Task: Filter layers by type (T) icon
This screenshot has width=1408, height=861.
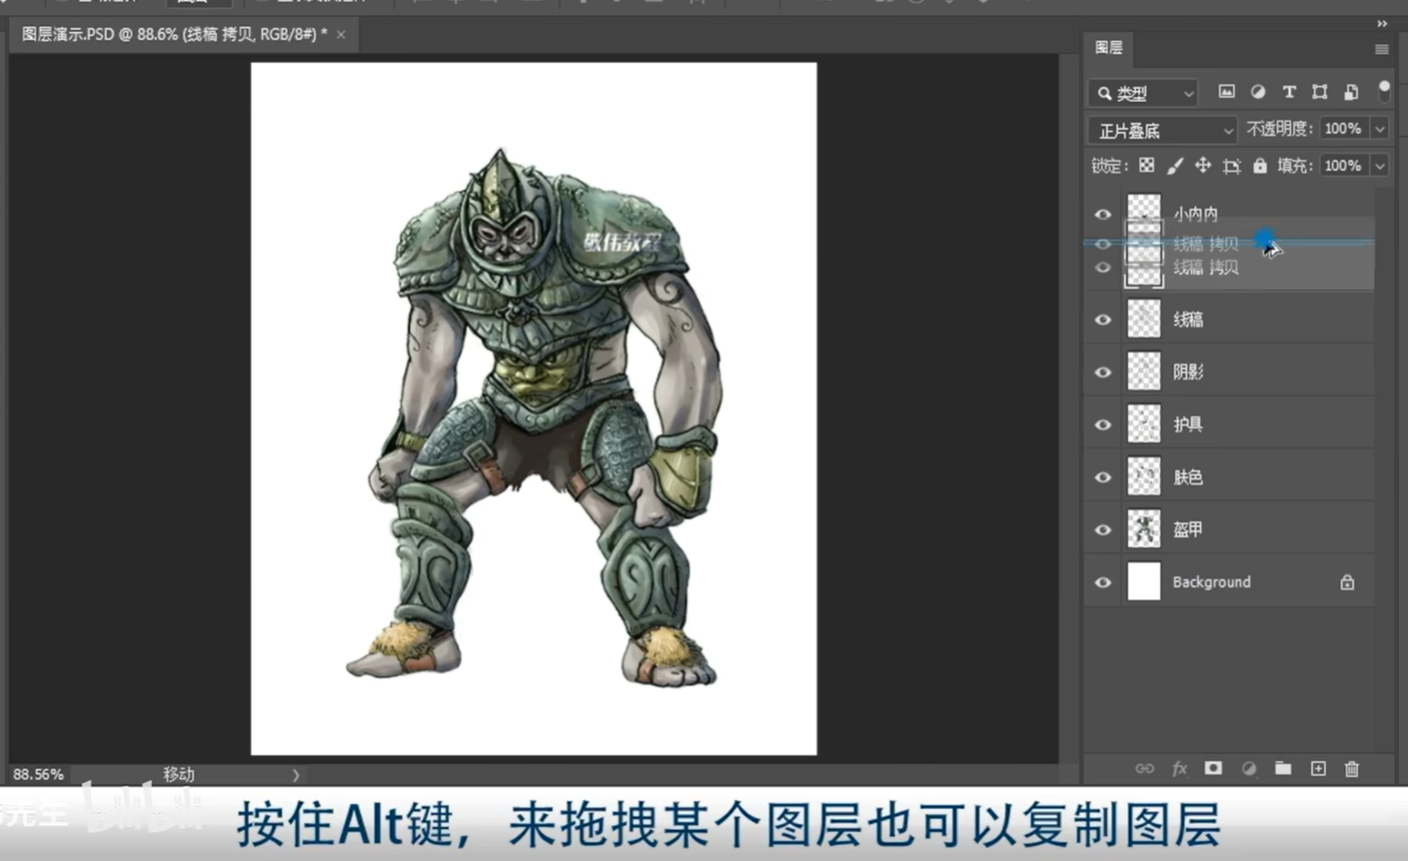Action: coord(1289,92)
